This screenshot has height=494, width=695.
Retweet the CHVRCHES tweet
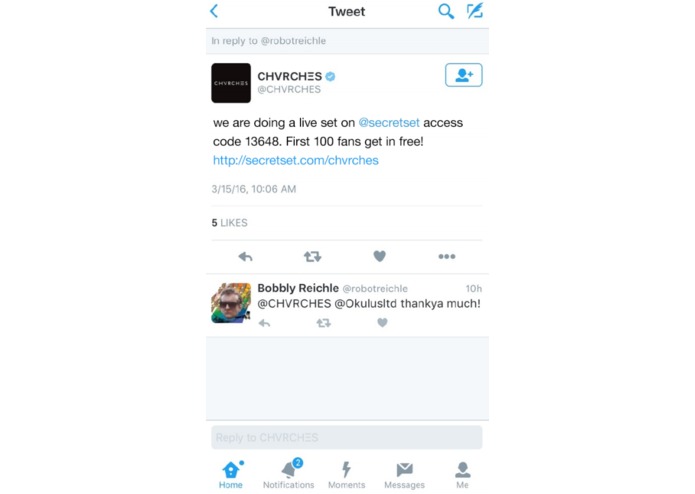[x=312, y=257]
